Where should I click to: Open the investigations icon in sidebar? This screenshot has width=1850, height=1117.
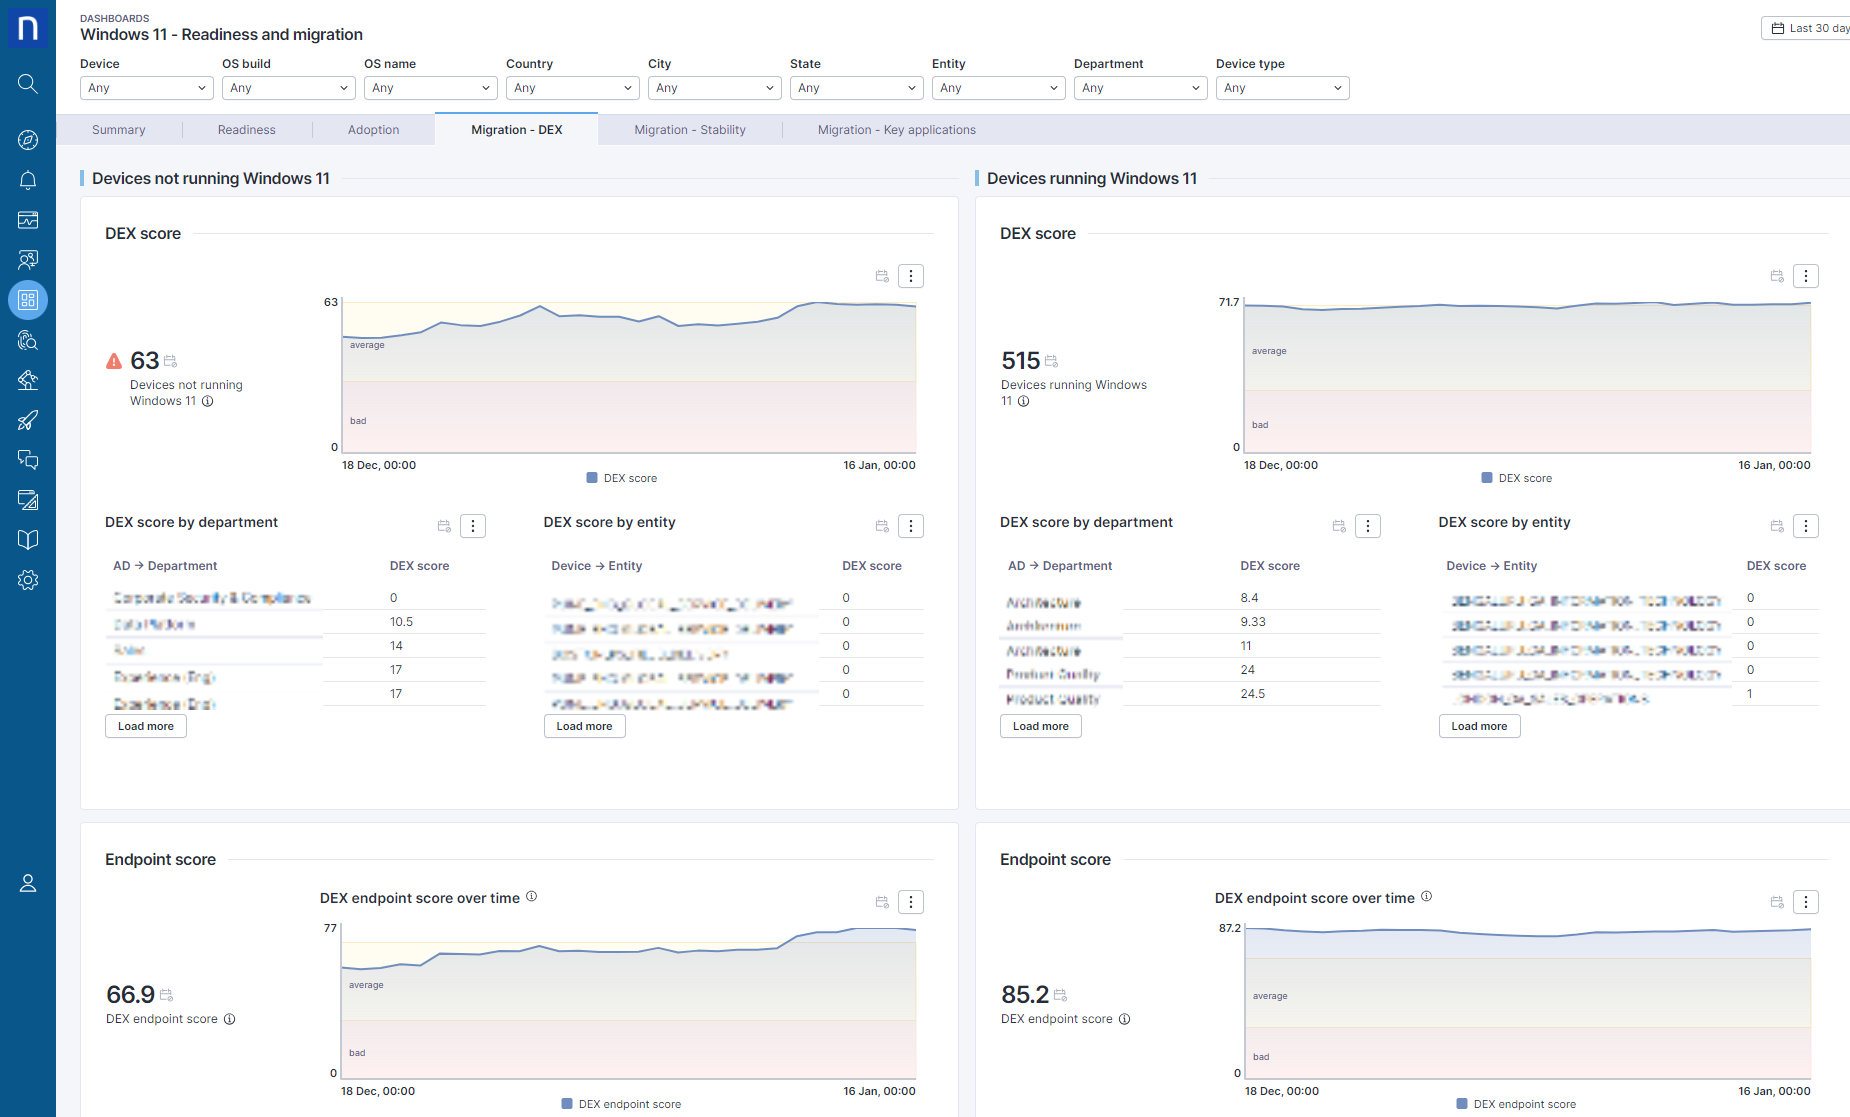(28, 340)
